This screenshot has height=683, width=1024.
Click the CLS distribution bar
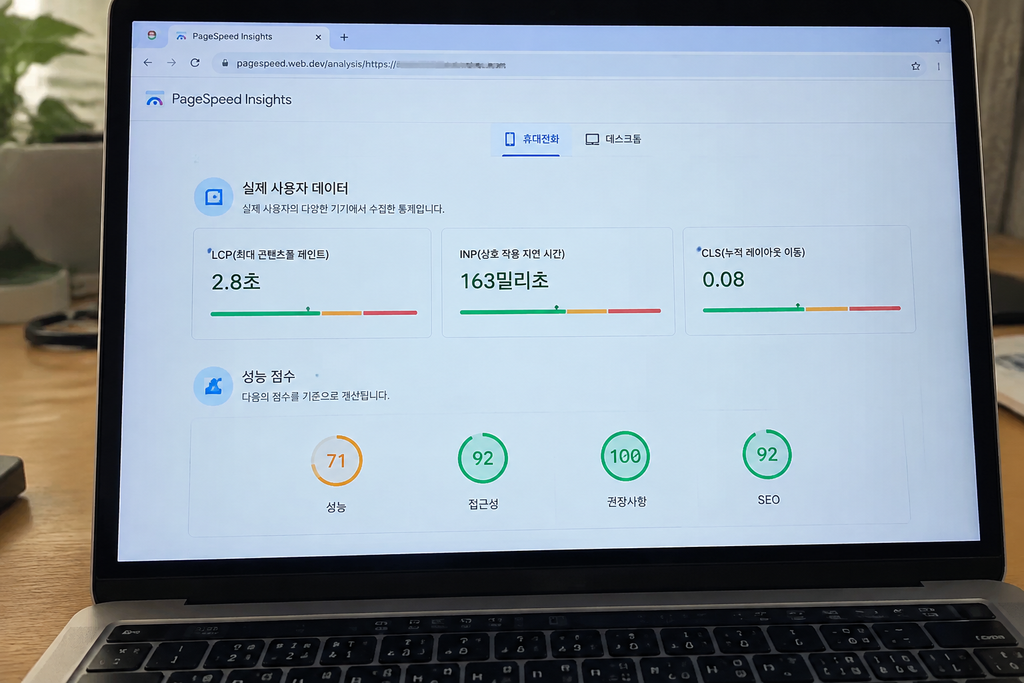pyautogui.click(x=801, y=308)
